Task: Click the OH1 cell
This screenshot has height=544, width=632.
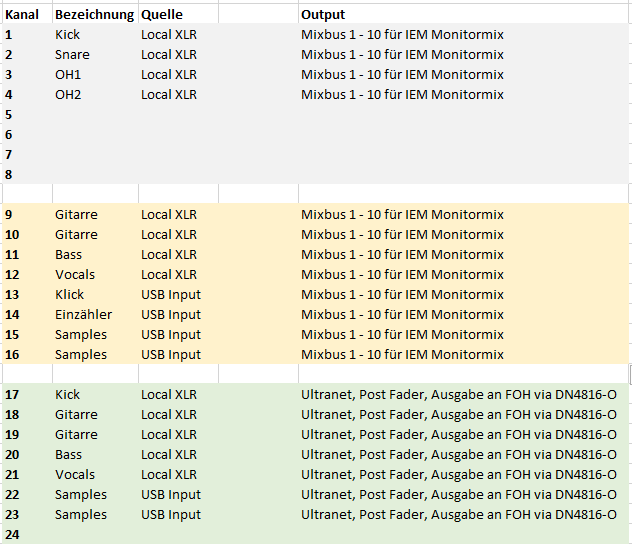Action: 69,75
